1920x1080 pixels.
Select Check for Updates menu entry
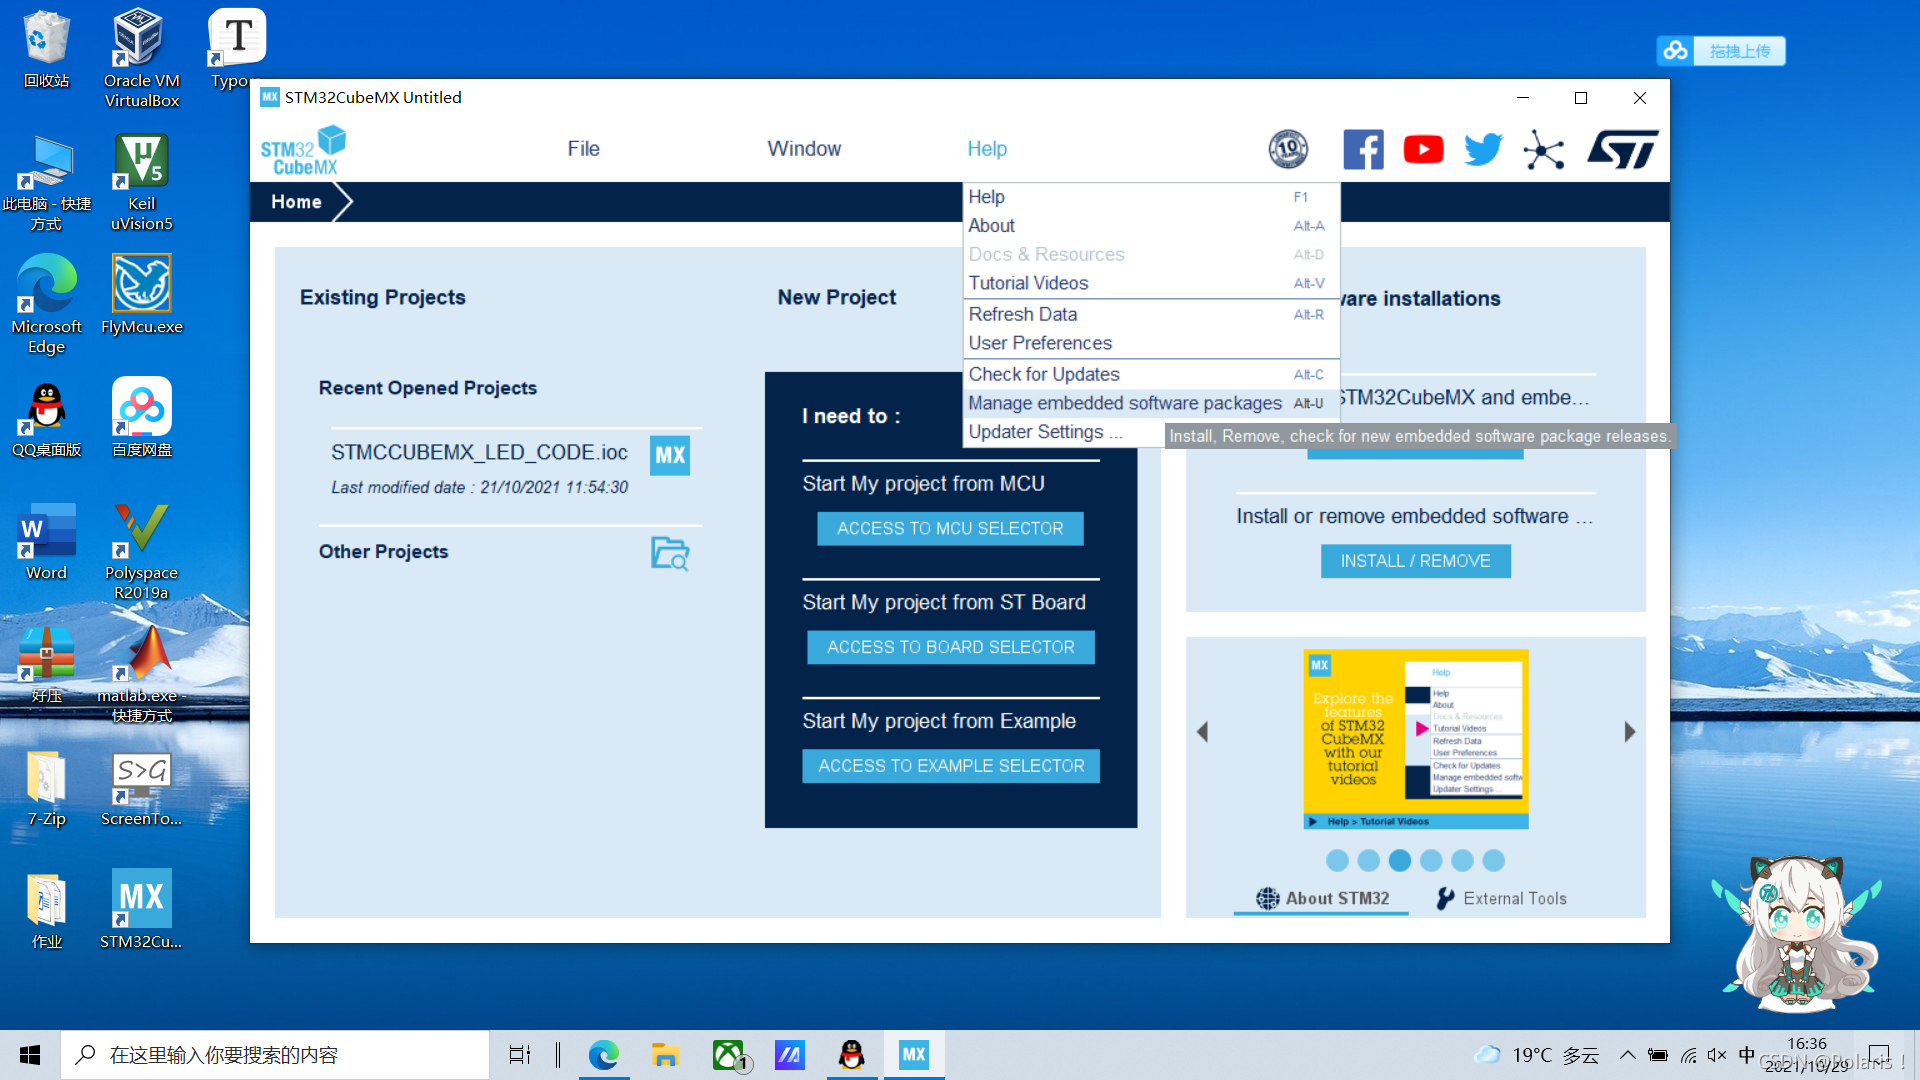point(1044,374)
